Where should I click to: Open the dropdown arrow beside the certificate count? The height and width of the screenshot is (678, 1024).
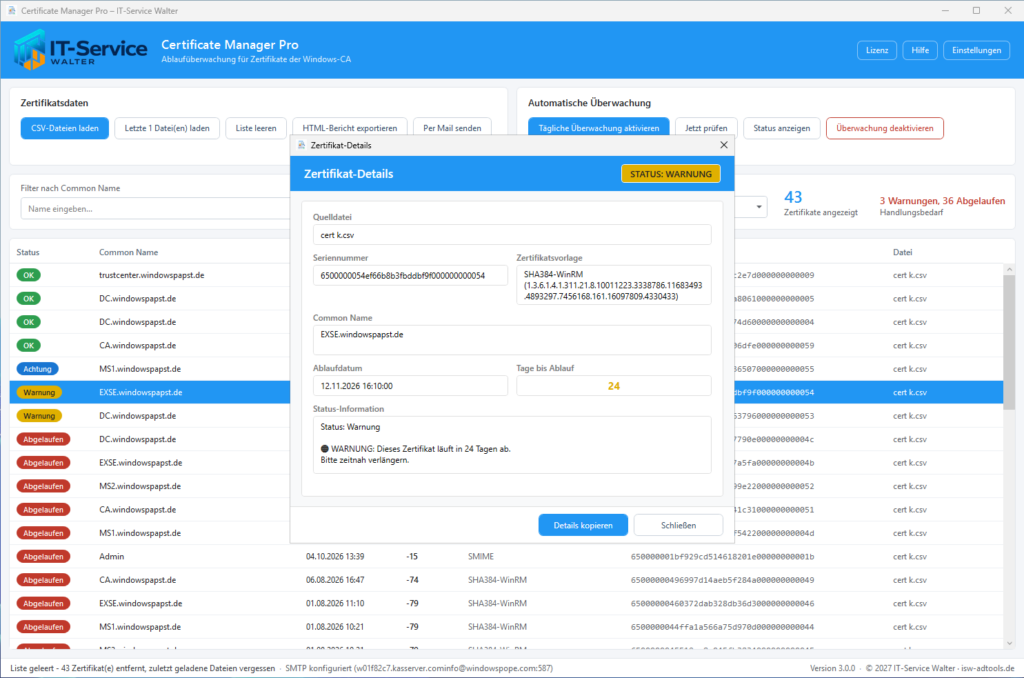coord(759,207)
